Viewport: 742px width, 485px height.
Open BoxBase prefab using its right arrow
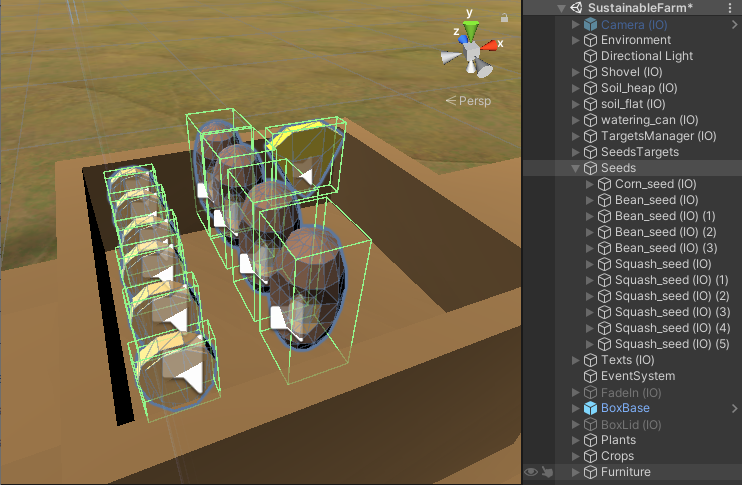[x=735, y=408]
